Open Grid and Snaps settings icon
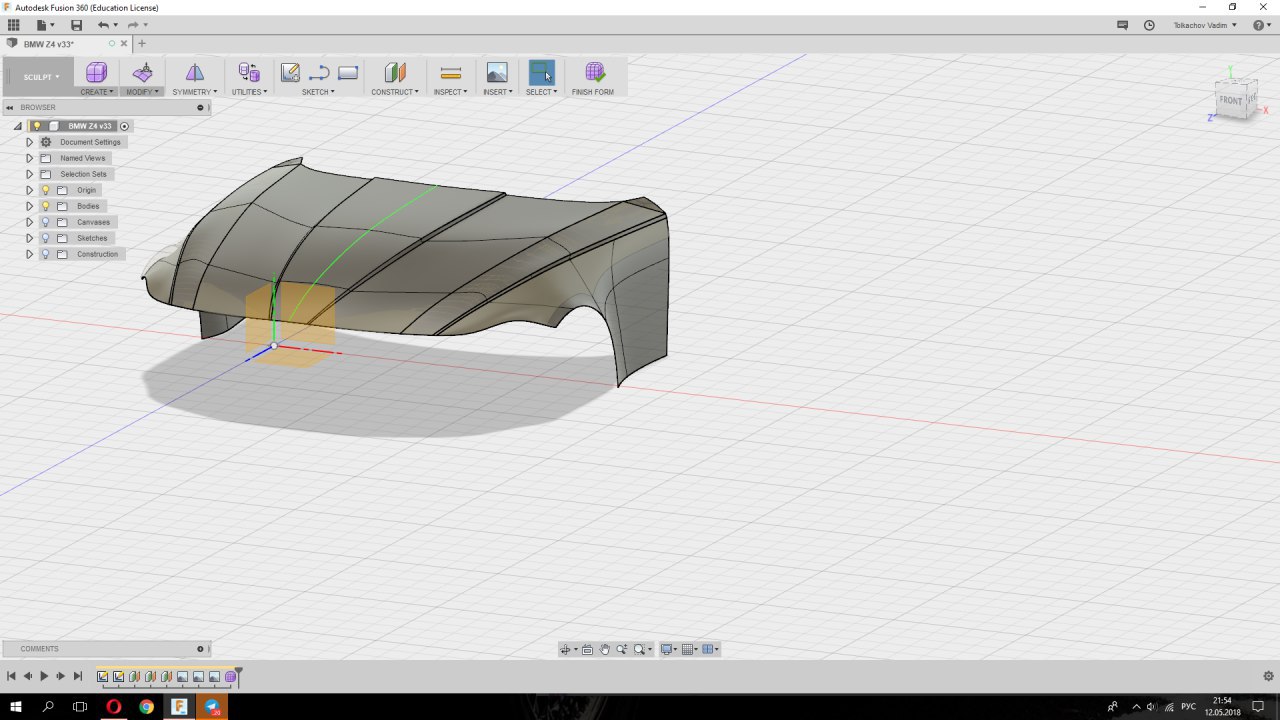The image size is (1280, 720). [x=687, y=649]
